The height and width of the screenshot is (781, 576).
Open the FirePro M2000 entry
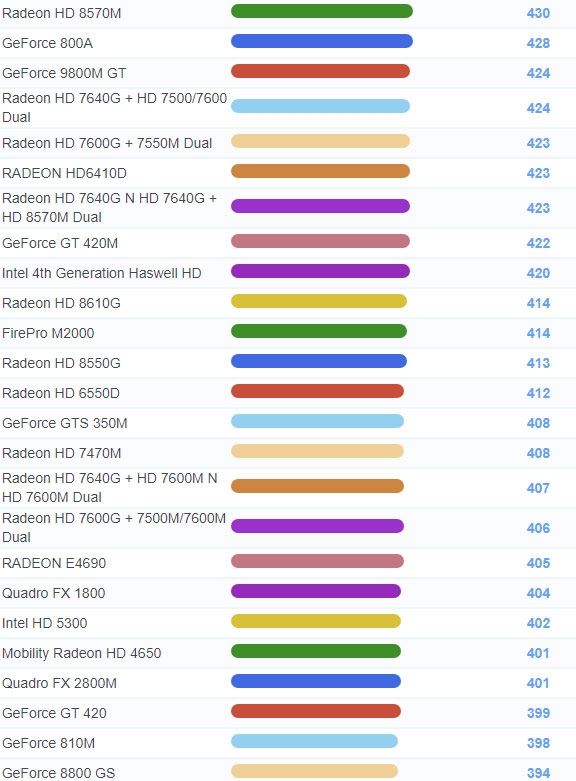pos(48,333)
